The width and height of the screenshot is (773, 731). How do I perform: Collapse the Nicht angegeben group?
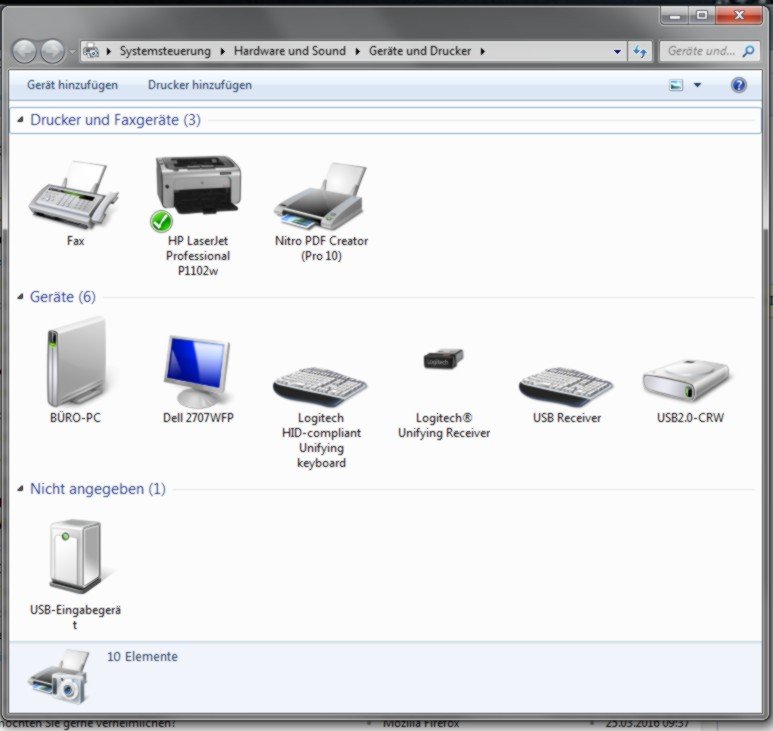20,489
